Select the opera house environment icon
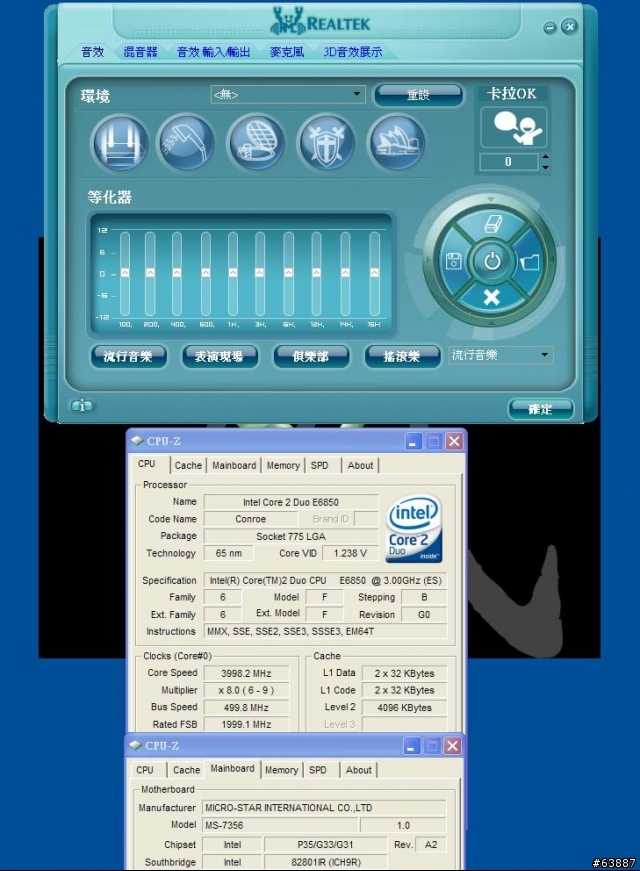 [396, 143]
